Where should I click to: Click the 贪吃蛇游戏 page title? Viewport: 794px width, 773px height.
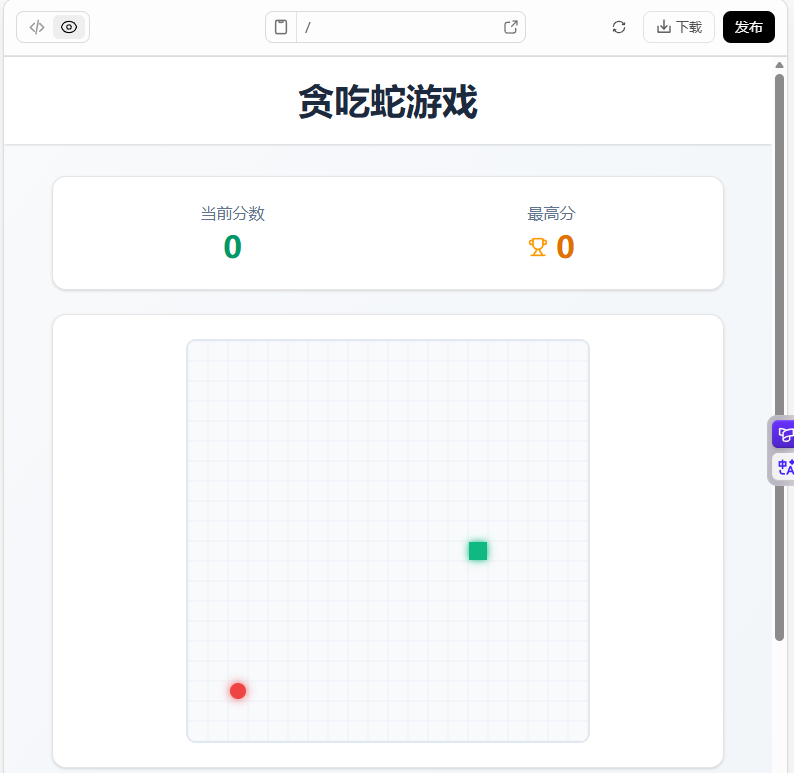(x=388, y=102)
